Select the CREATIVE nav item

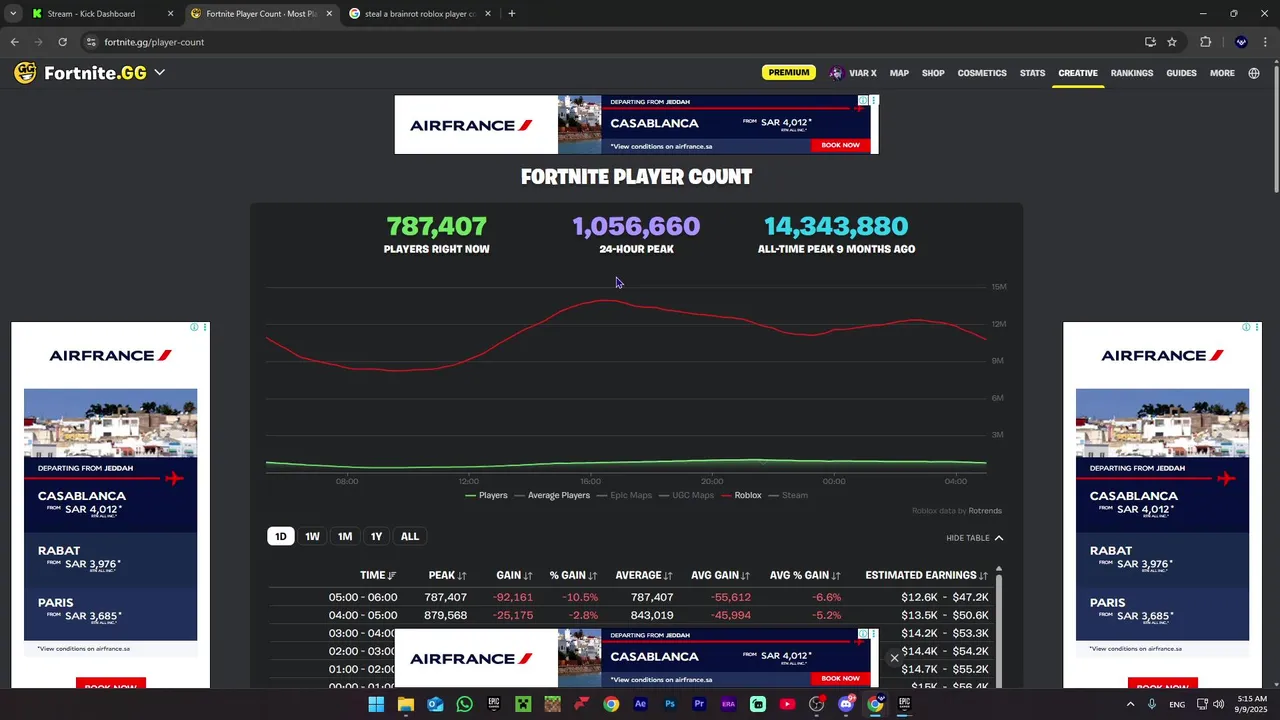pos(1078,73)
